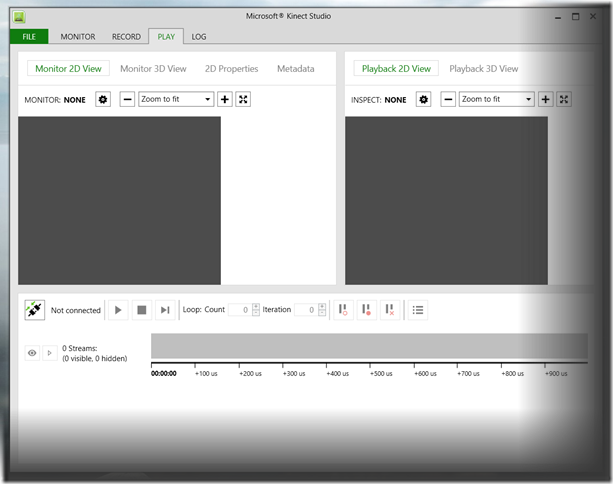Zoom out in Playback view
613x484 pixels.
[x=448, y=99]
